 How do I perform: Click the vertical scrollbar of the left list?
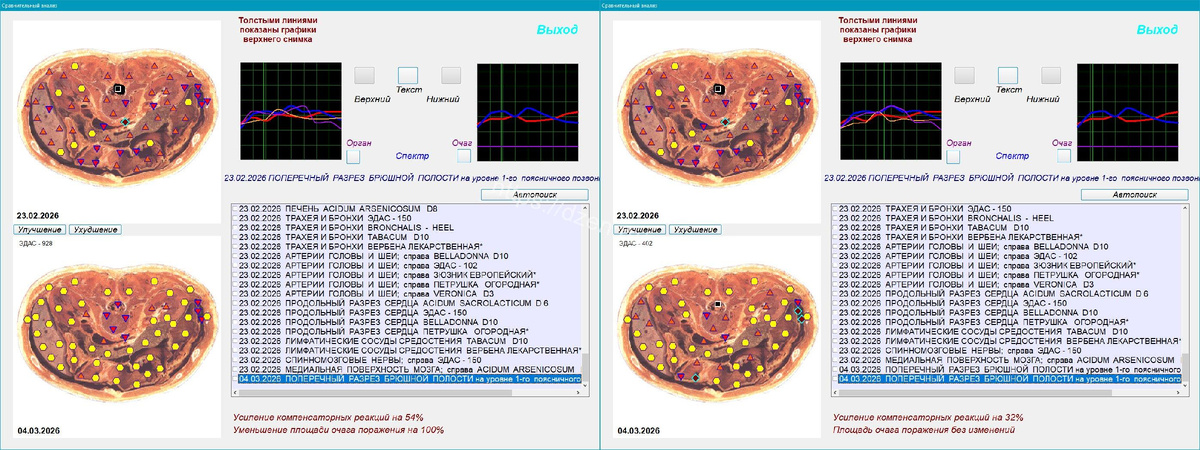pos(585,295)
